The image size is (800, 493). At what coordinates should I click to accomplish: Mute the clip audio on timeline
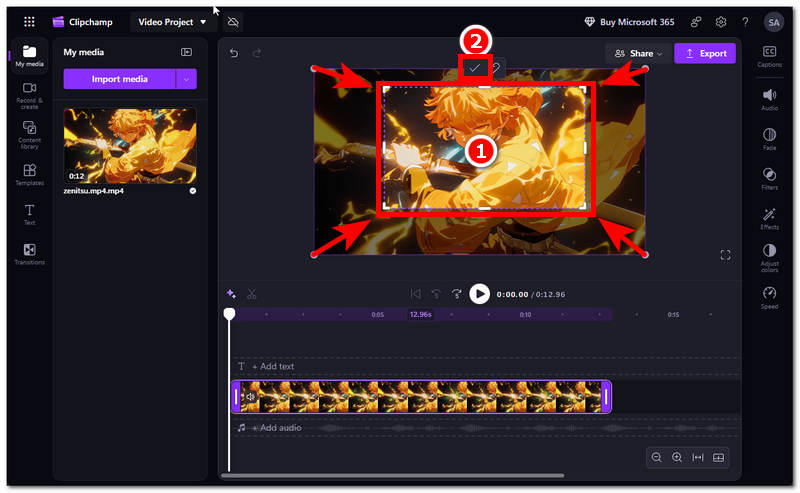coord(251,397)
